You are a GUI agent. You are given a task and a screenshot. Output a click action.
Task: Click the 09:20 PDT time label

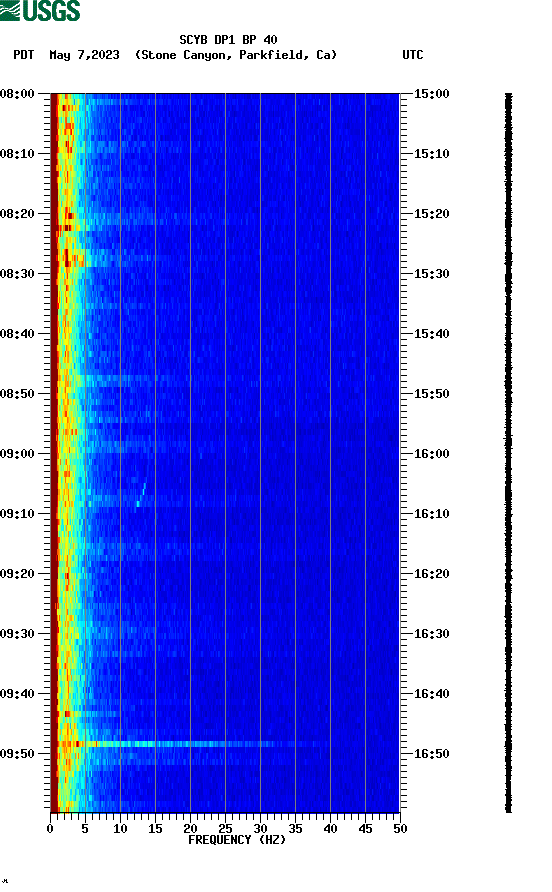pos(17,574)
